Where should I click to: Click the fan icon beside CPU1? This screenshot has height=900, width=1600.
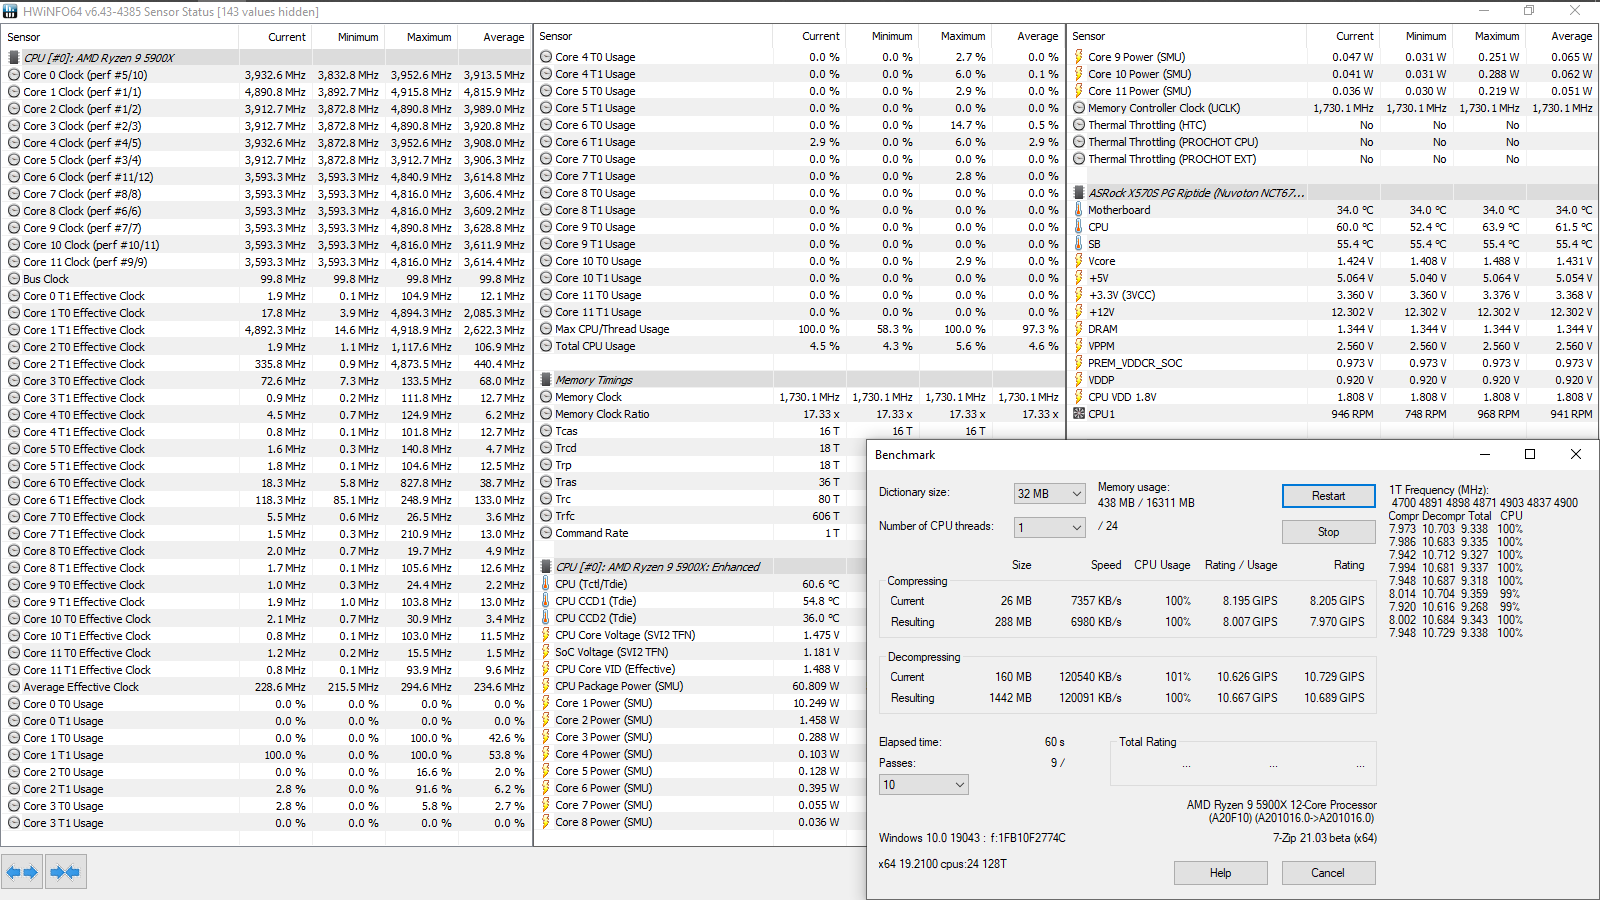1079,414
